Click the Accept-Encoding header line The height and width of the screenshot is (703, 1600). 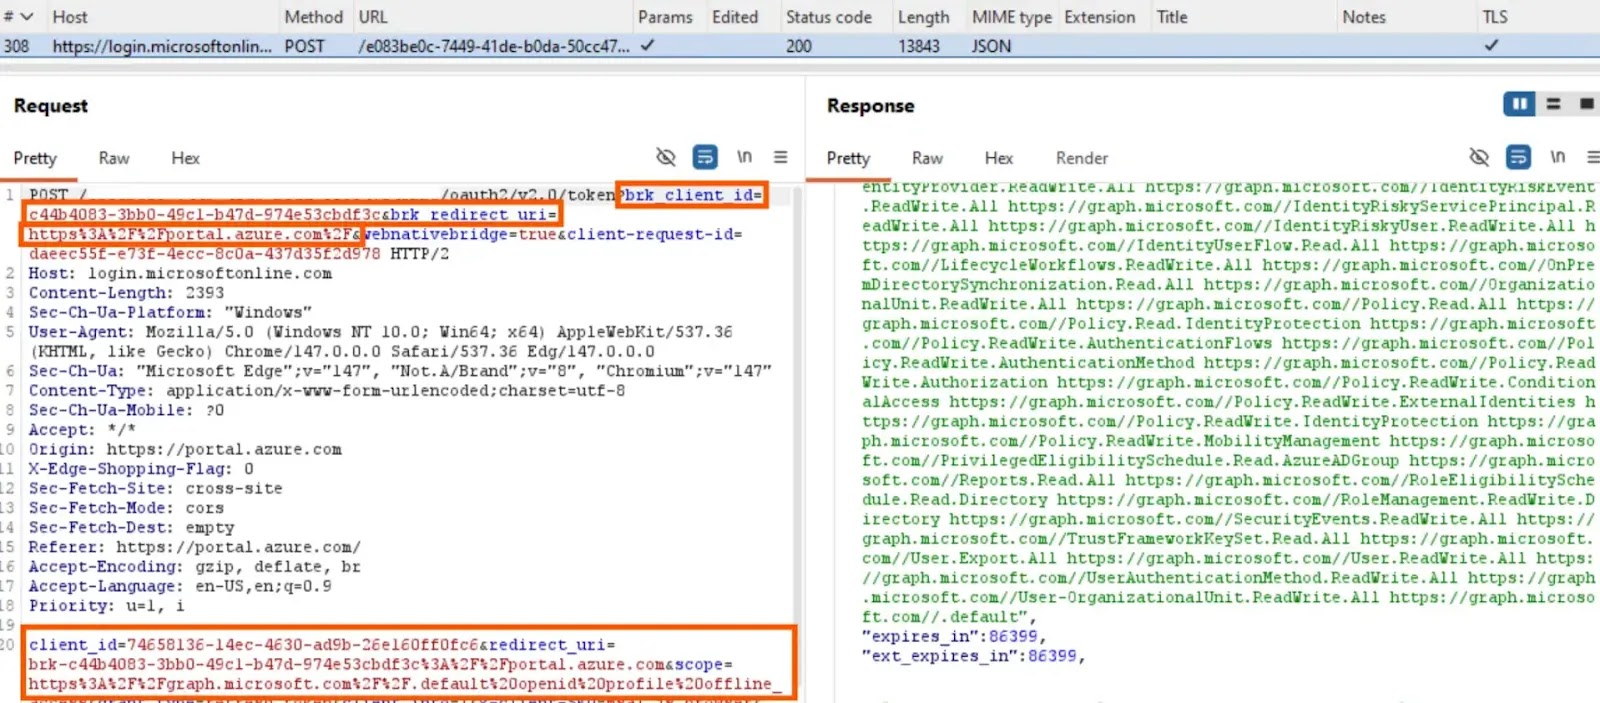coord(194,567)
